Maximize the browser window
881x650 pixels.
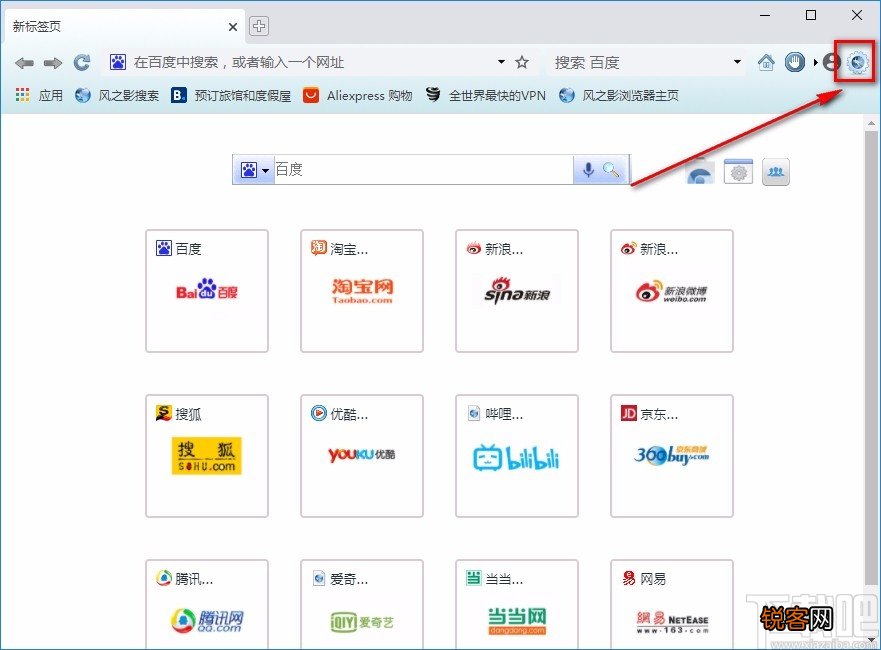(x=811, y=15)
